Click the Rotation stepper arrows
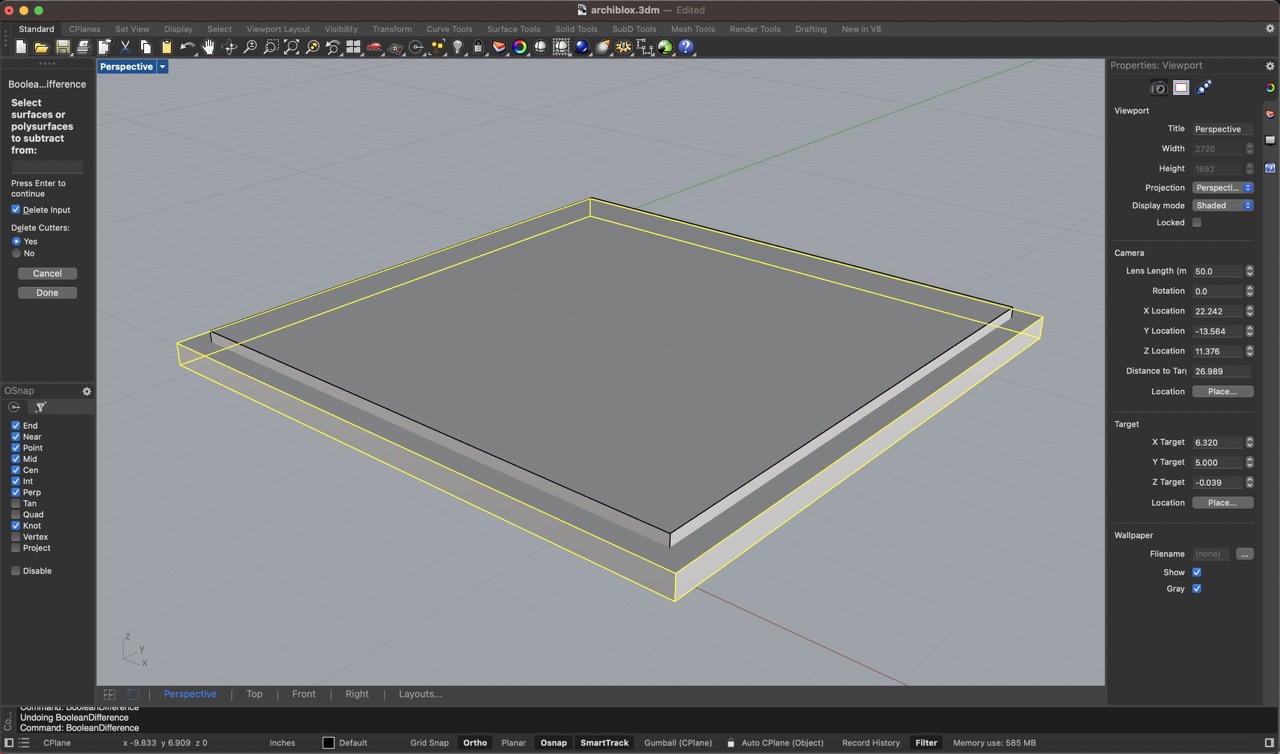The height and width of the screenshot is (754, 1280). pyautogui.click(x=1249, y=291)
